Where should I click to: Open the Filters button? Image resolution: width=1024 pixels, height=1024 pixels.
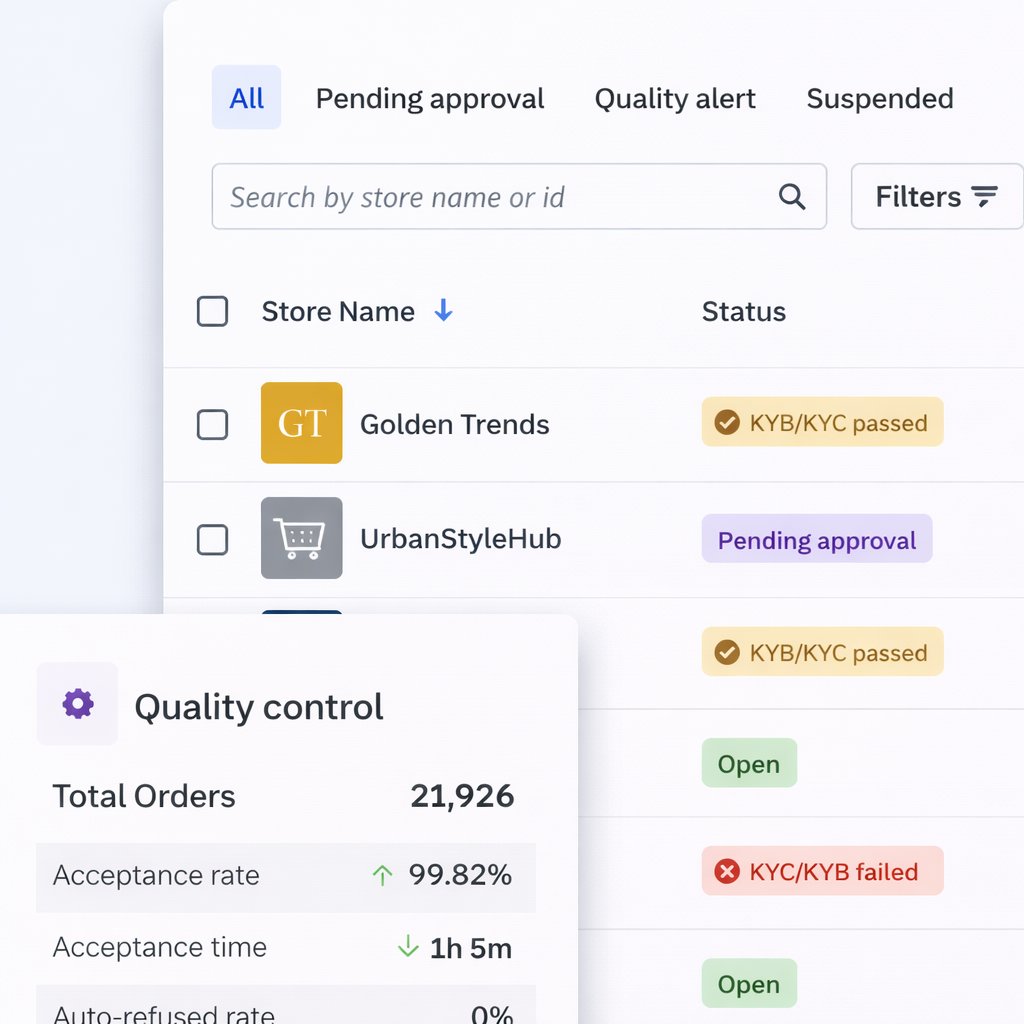[937, 197]
